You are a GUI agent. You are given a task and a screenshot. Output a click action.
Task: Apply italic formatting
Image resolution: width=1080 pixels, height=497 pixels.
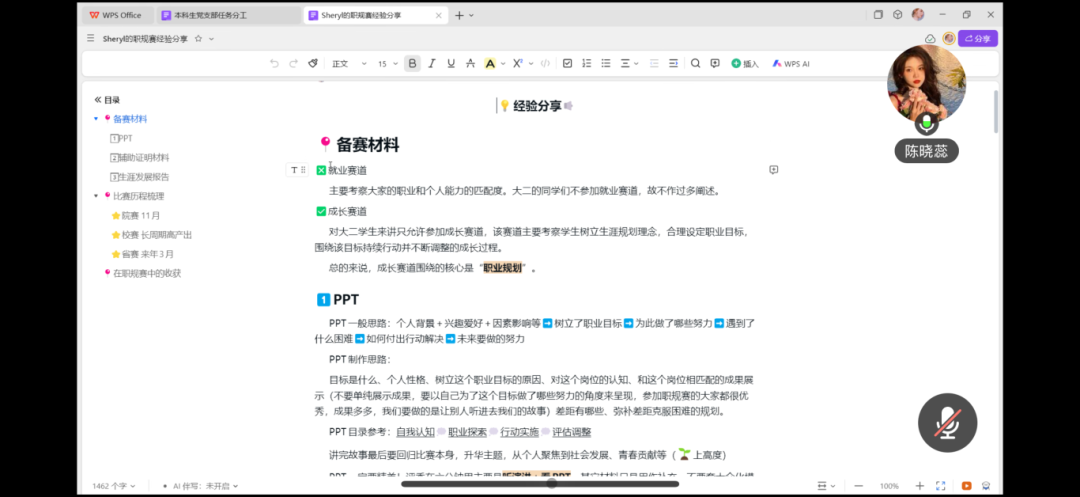pos(432,63)
